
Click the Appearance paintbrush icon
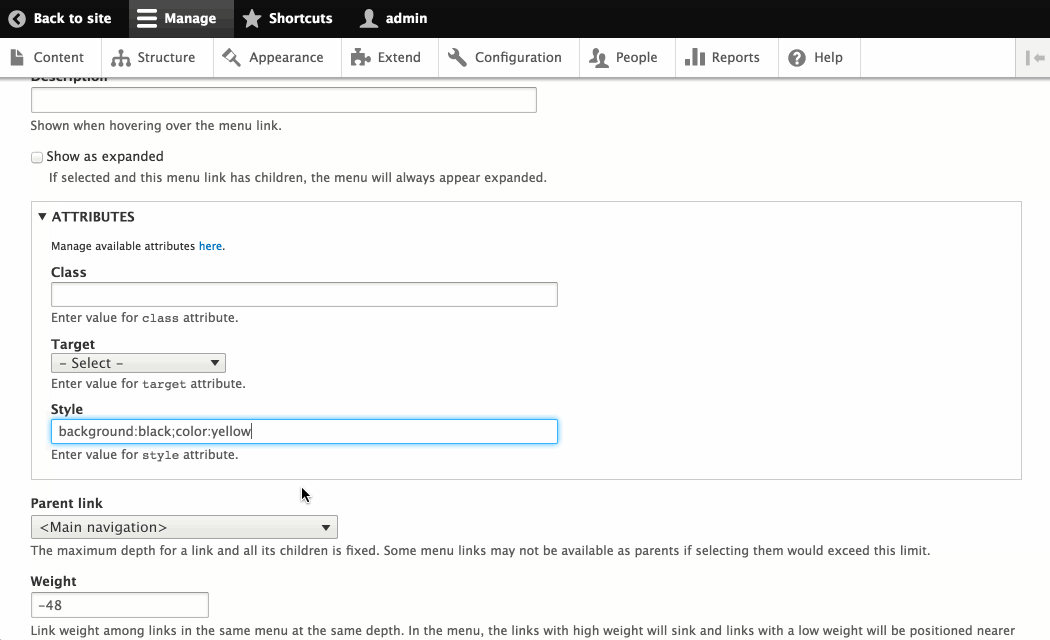[232, 58]
